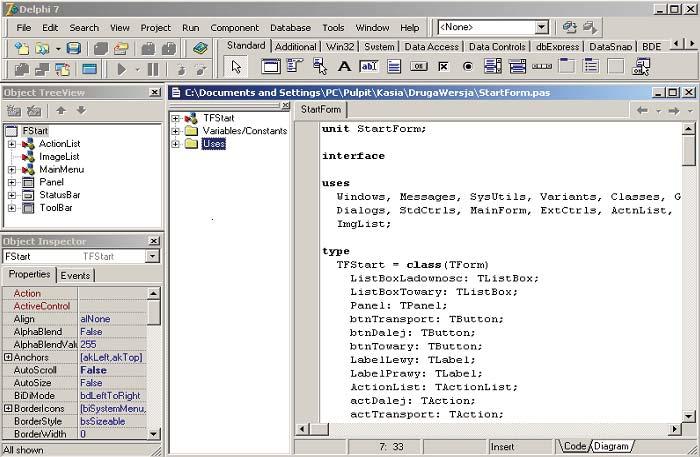Expand the MainMenu node in Object TreeView
The width and height of the screenshot is (700, 457).
12,170
